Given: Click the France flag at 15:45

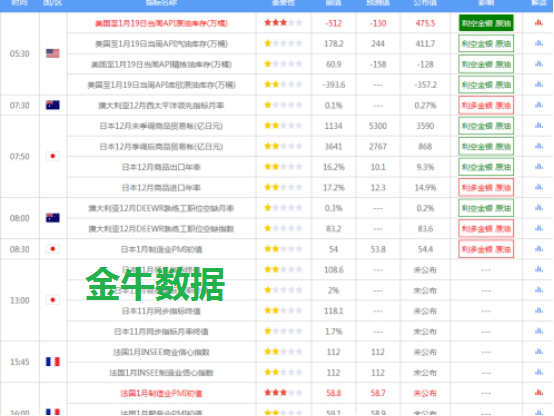Looking at the screenshot, I should [53, 362].
